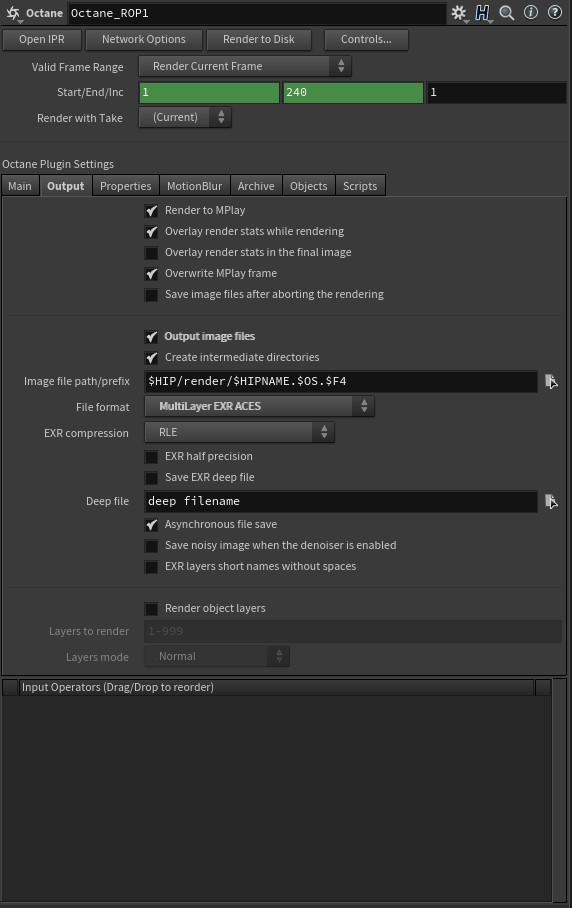Open the EXR compression dropdown
This screenshot has height=908, width=572.
coord(239,432)
